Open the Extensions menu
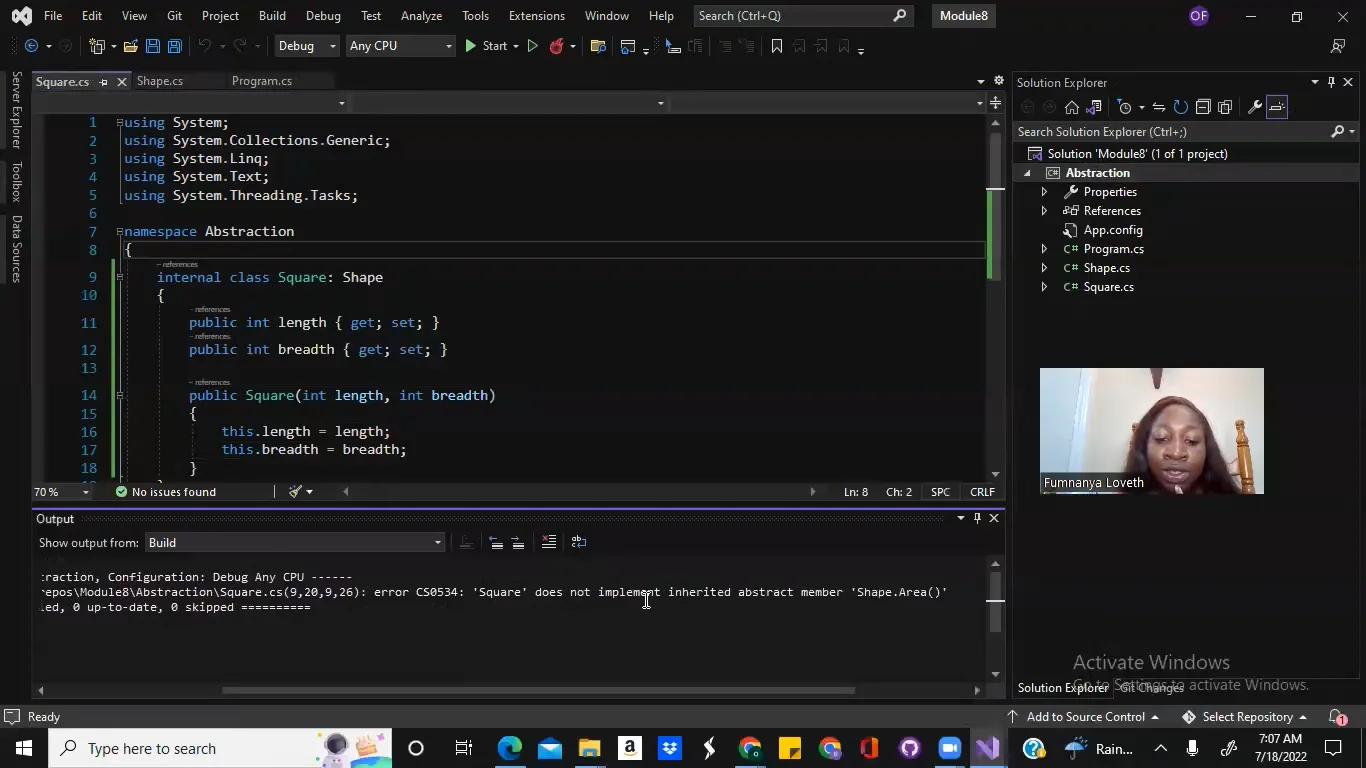This screenshot has height=768, width=1366. [x=536, y=16]
